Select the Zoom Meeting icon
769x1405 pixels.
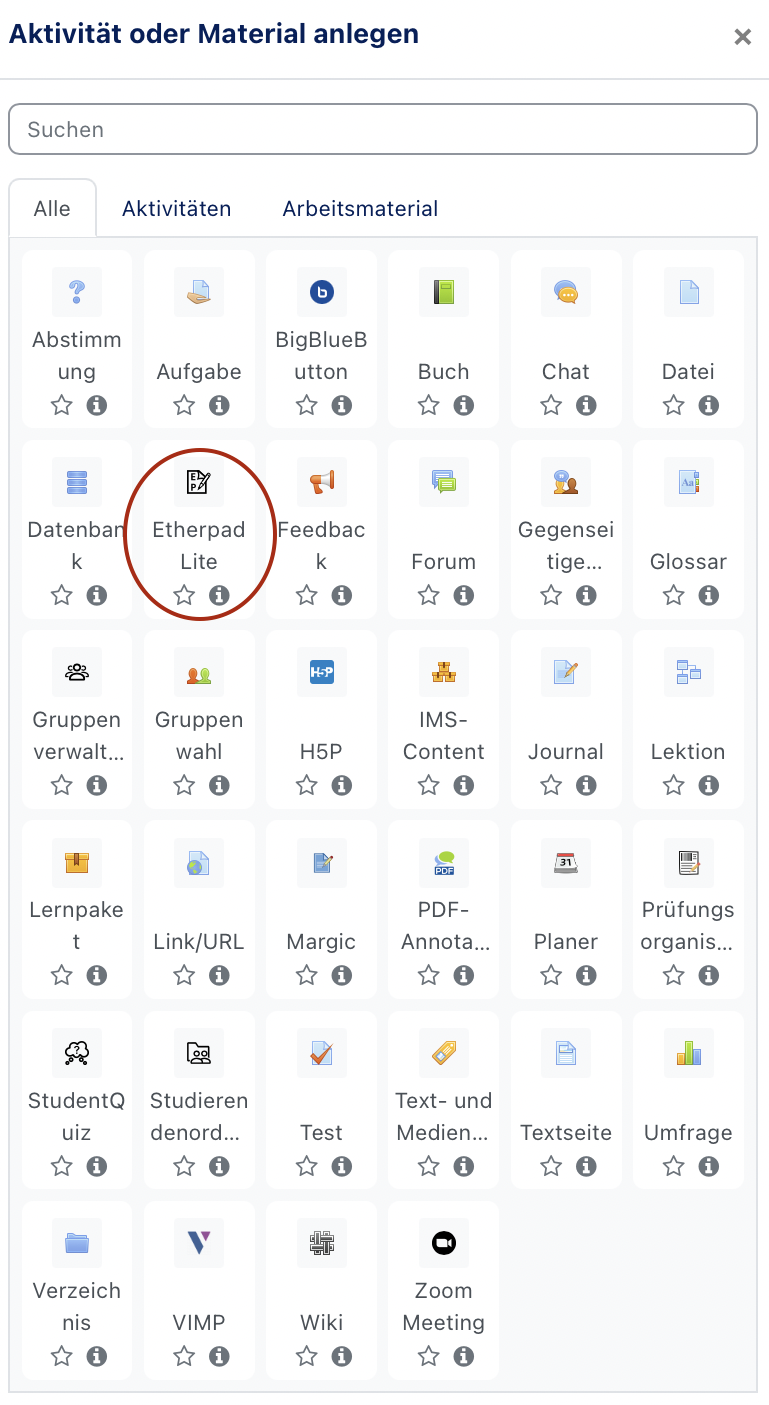443,1242
